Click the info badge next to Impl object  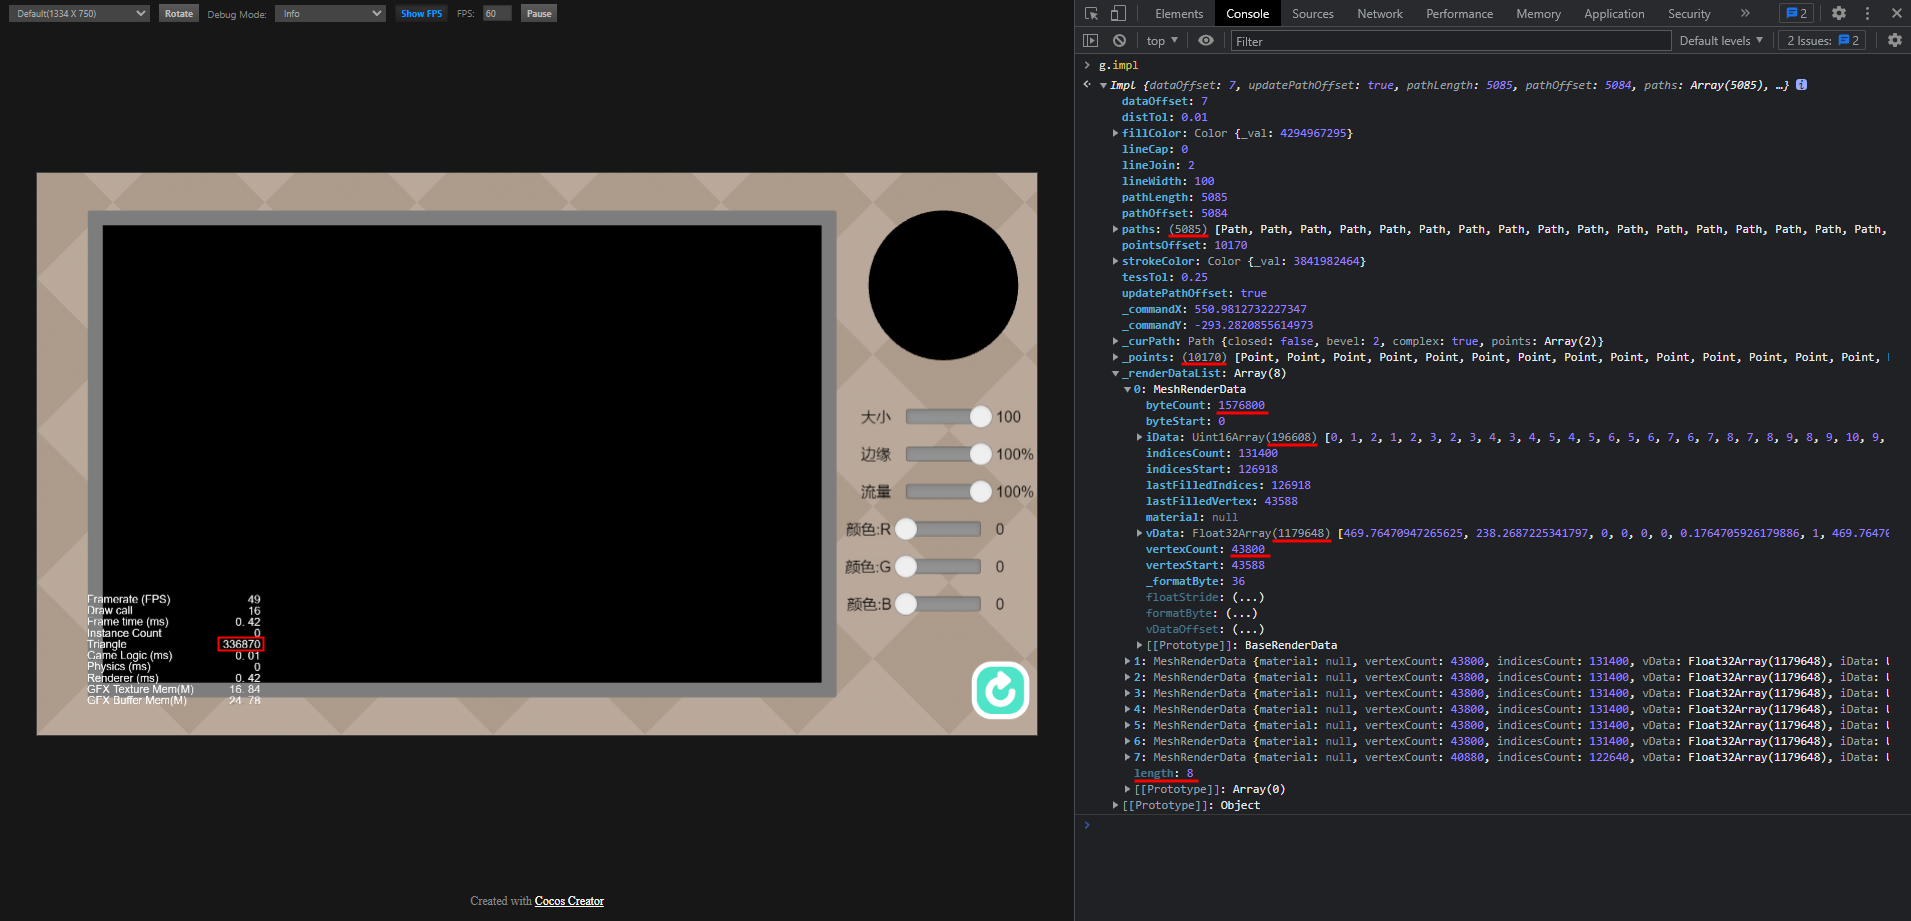click(x=1801, y=85)
